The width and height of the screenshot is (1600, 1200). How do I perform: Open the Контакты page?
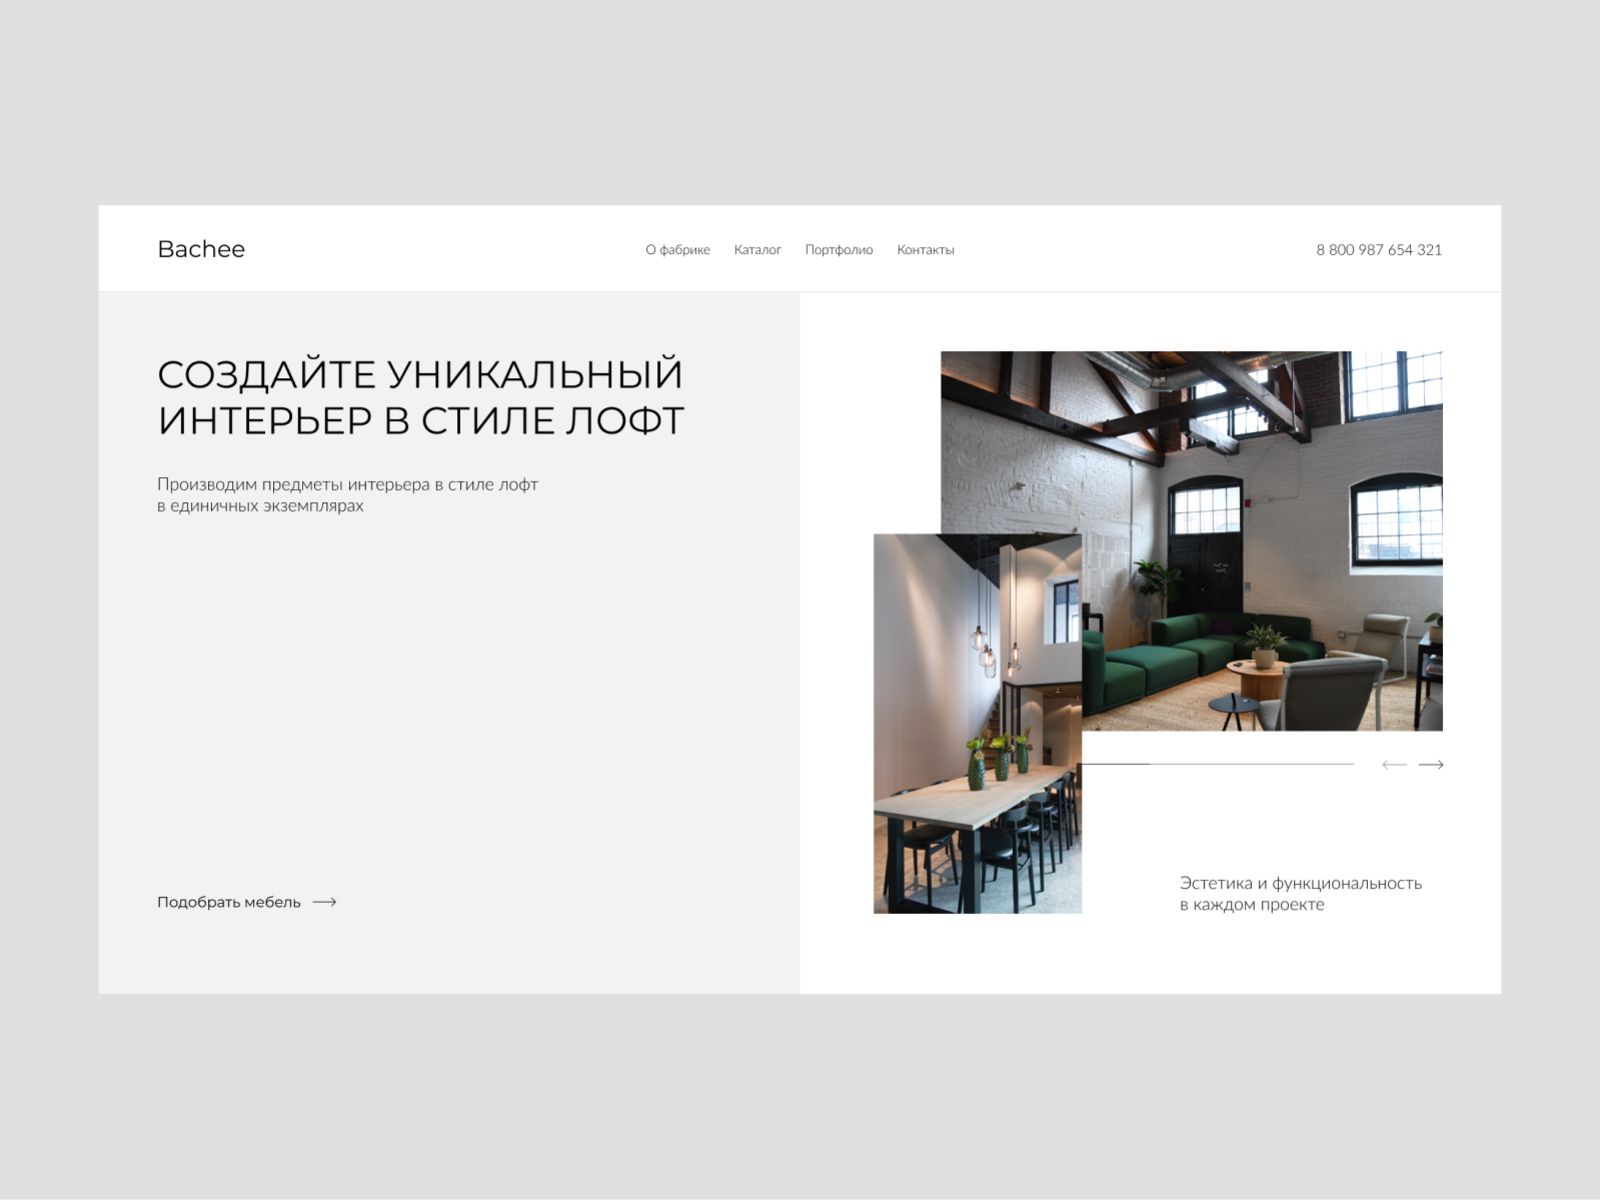926,249
